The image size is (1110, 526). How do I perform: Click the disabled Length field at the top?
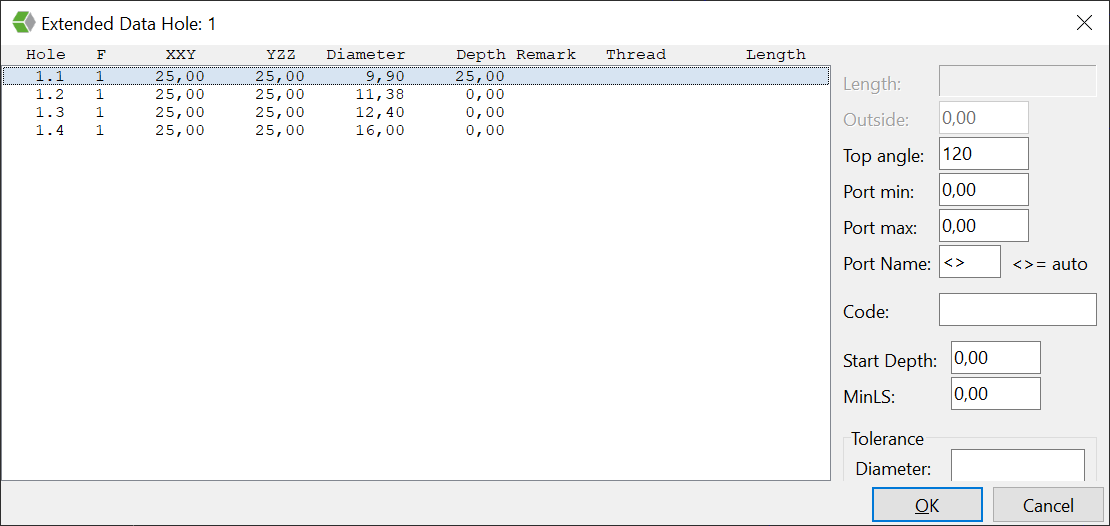(1017, 81)
